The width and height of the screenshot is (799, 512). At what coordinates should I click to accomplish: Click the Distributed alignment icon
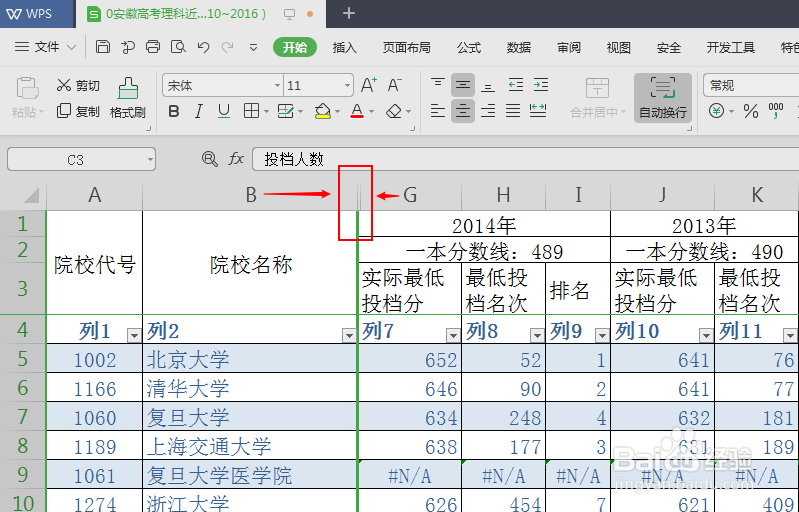[x=538, y=111]
